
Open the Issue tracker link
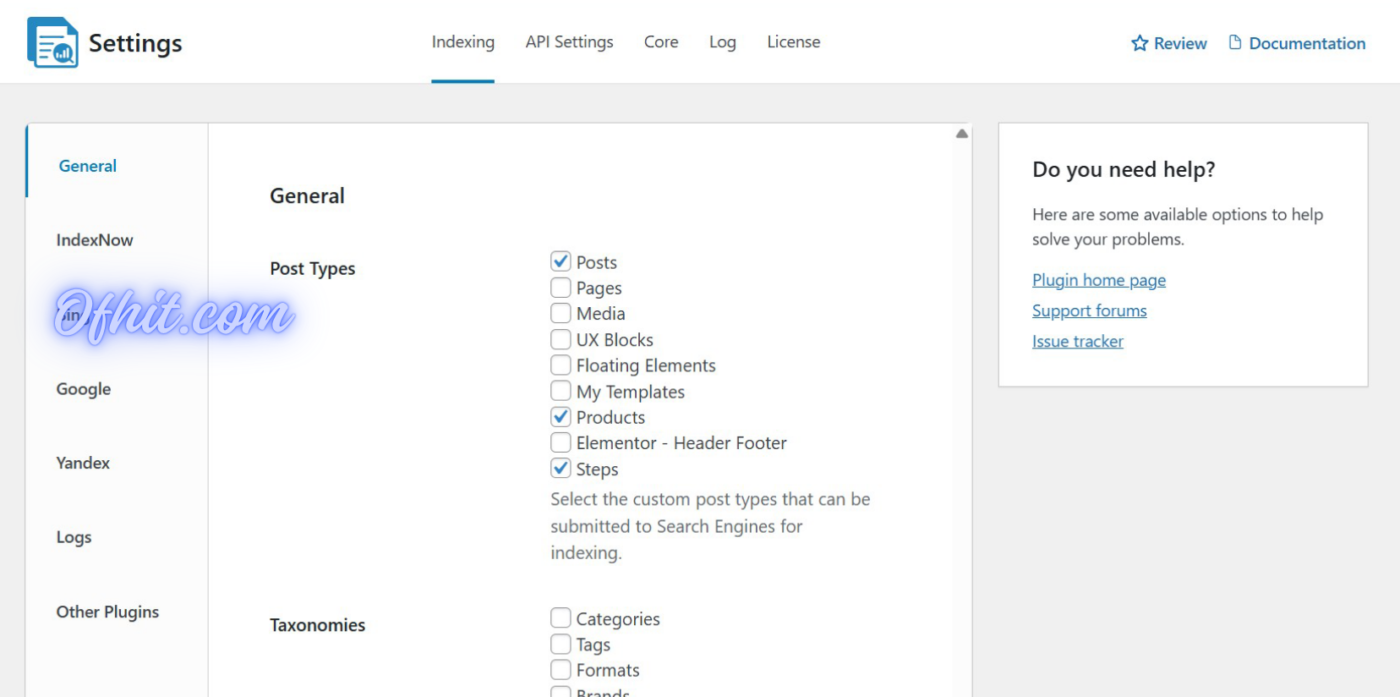pos(1077,341)
